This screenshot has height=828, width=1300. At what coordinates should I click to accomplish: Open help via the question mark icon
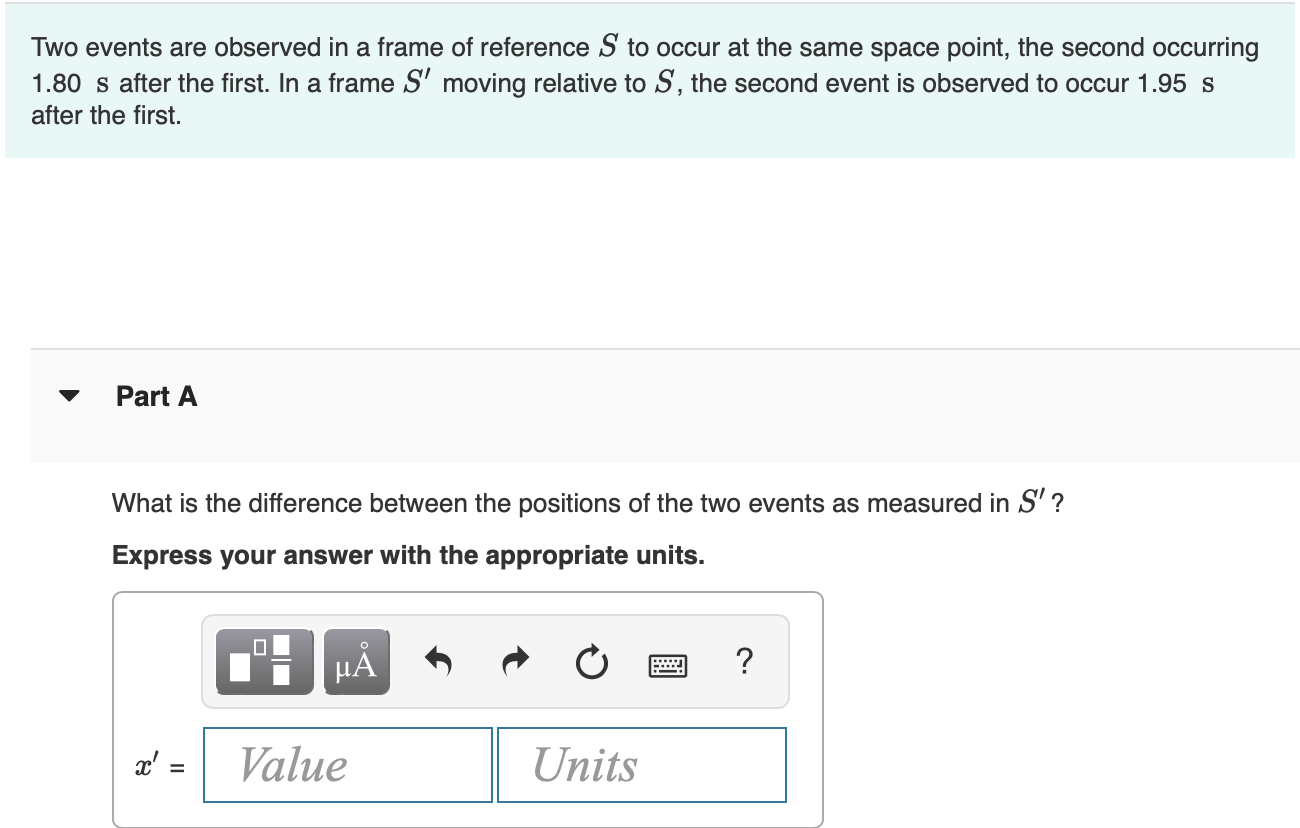coord(744,661)
